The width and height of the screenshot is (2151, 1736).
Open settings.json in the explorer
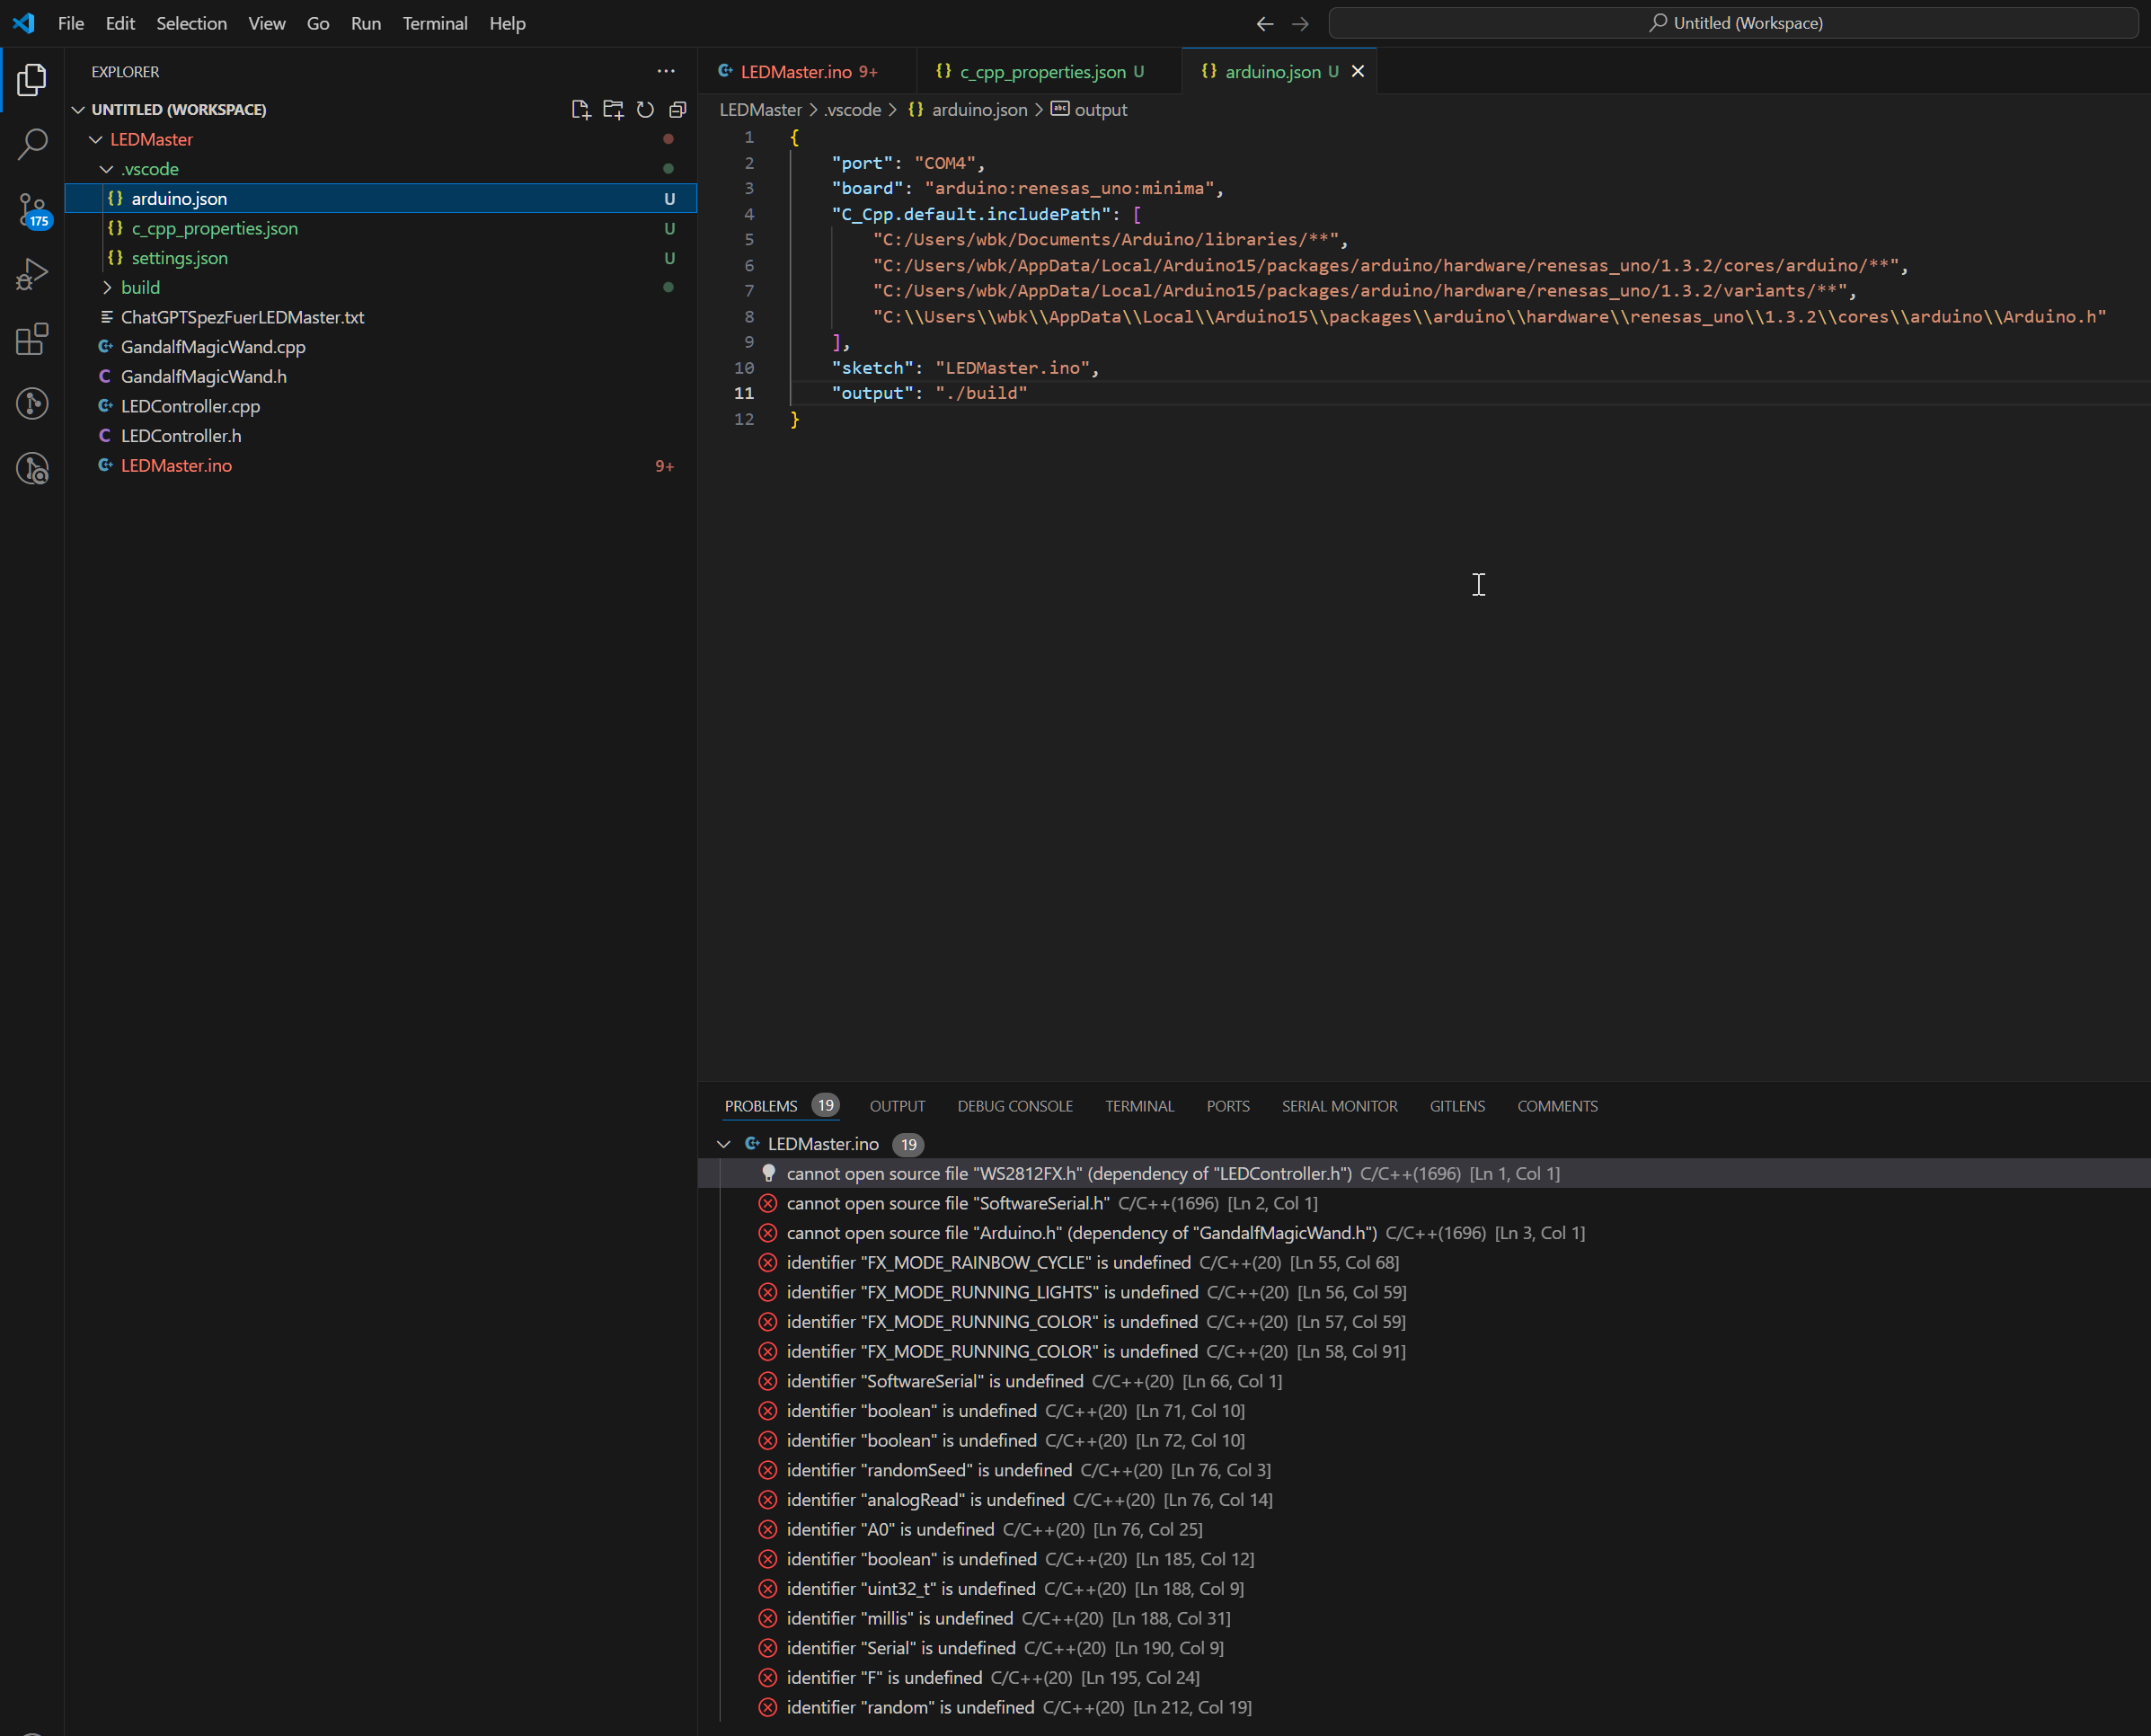point(381,258)
